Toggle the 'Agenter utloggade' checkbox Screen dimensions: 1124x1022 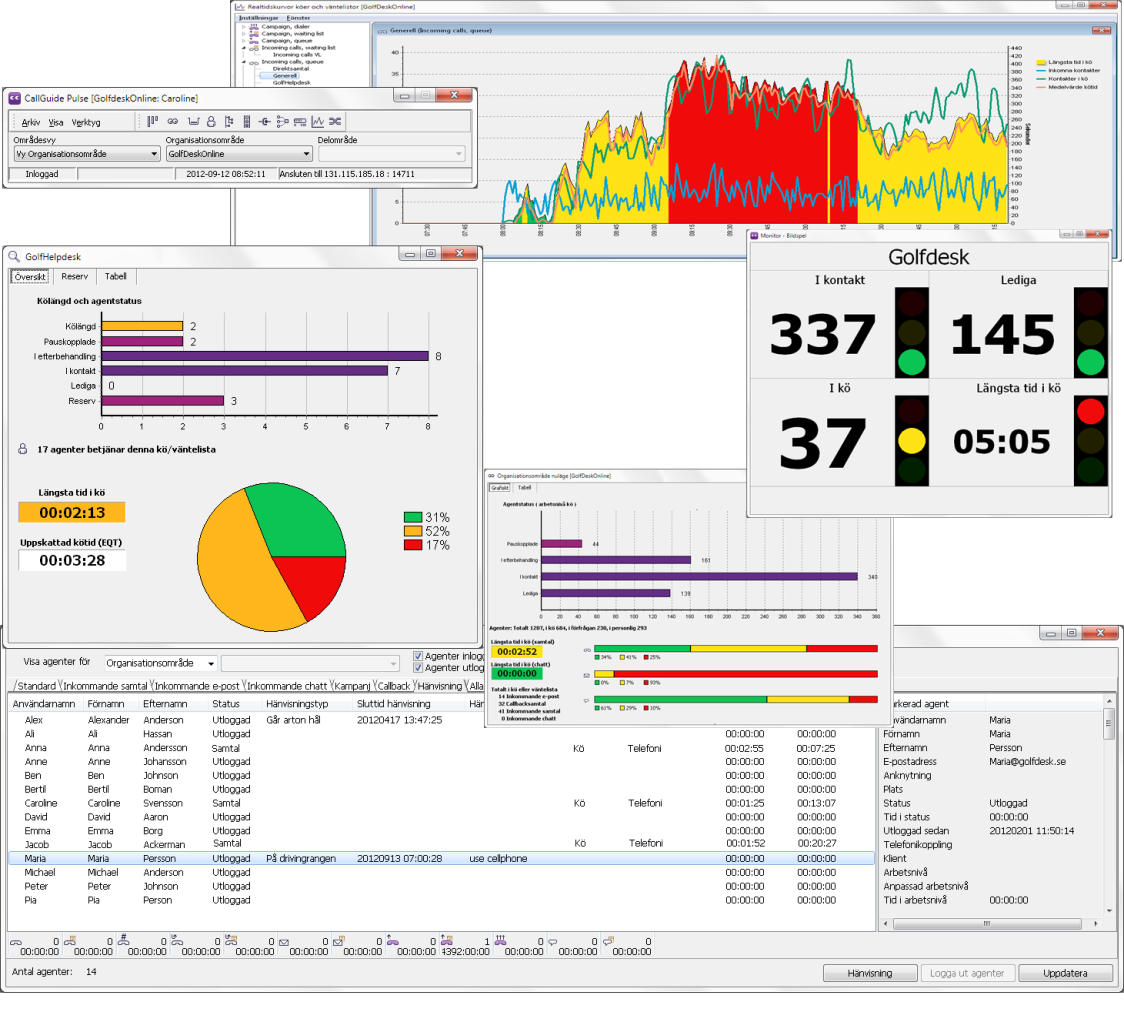(419, 669)
